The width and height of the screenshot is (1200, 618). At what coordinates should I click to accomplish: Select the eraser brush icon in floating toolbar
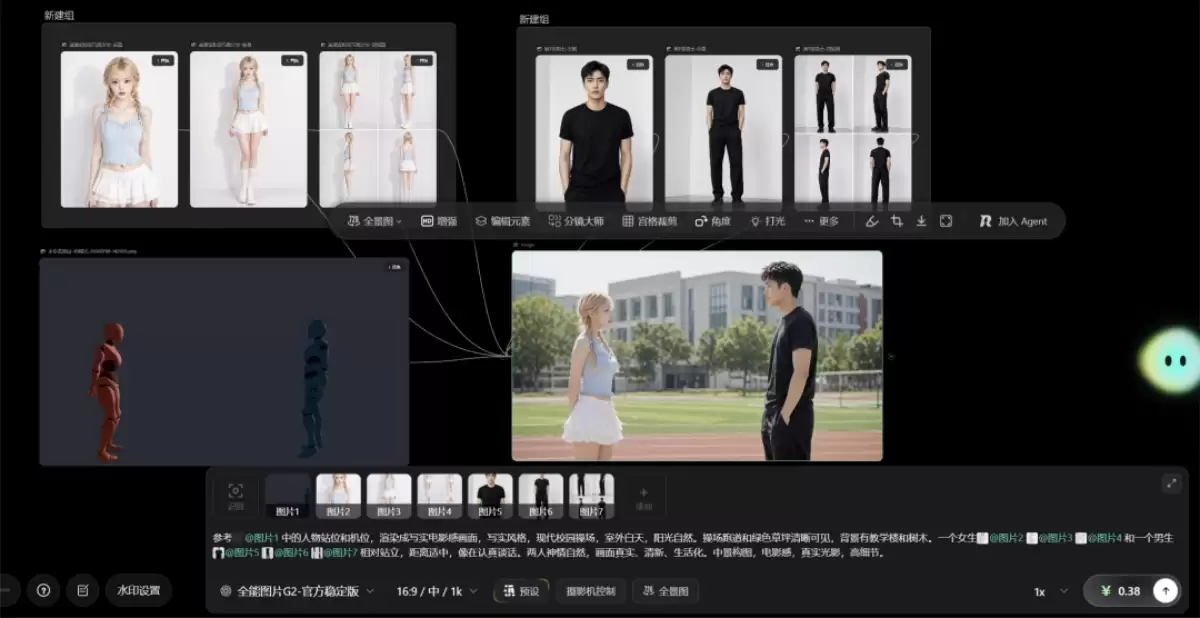coord(871,221)
